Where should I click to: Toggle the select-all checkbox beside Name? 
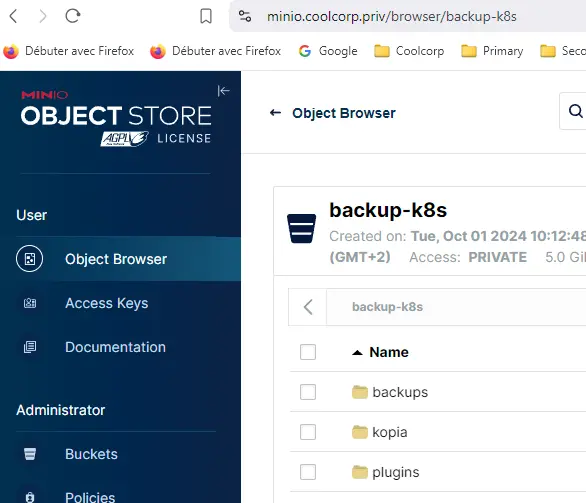pos(308,352)
